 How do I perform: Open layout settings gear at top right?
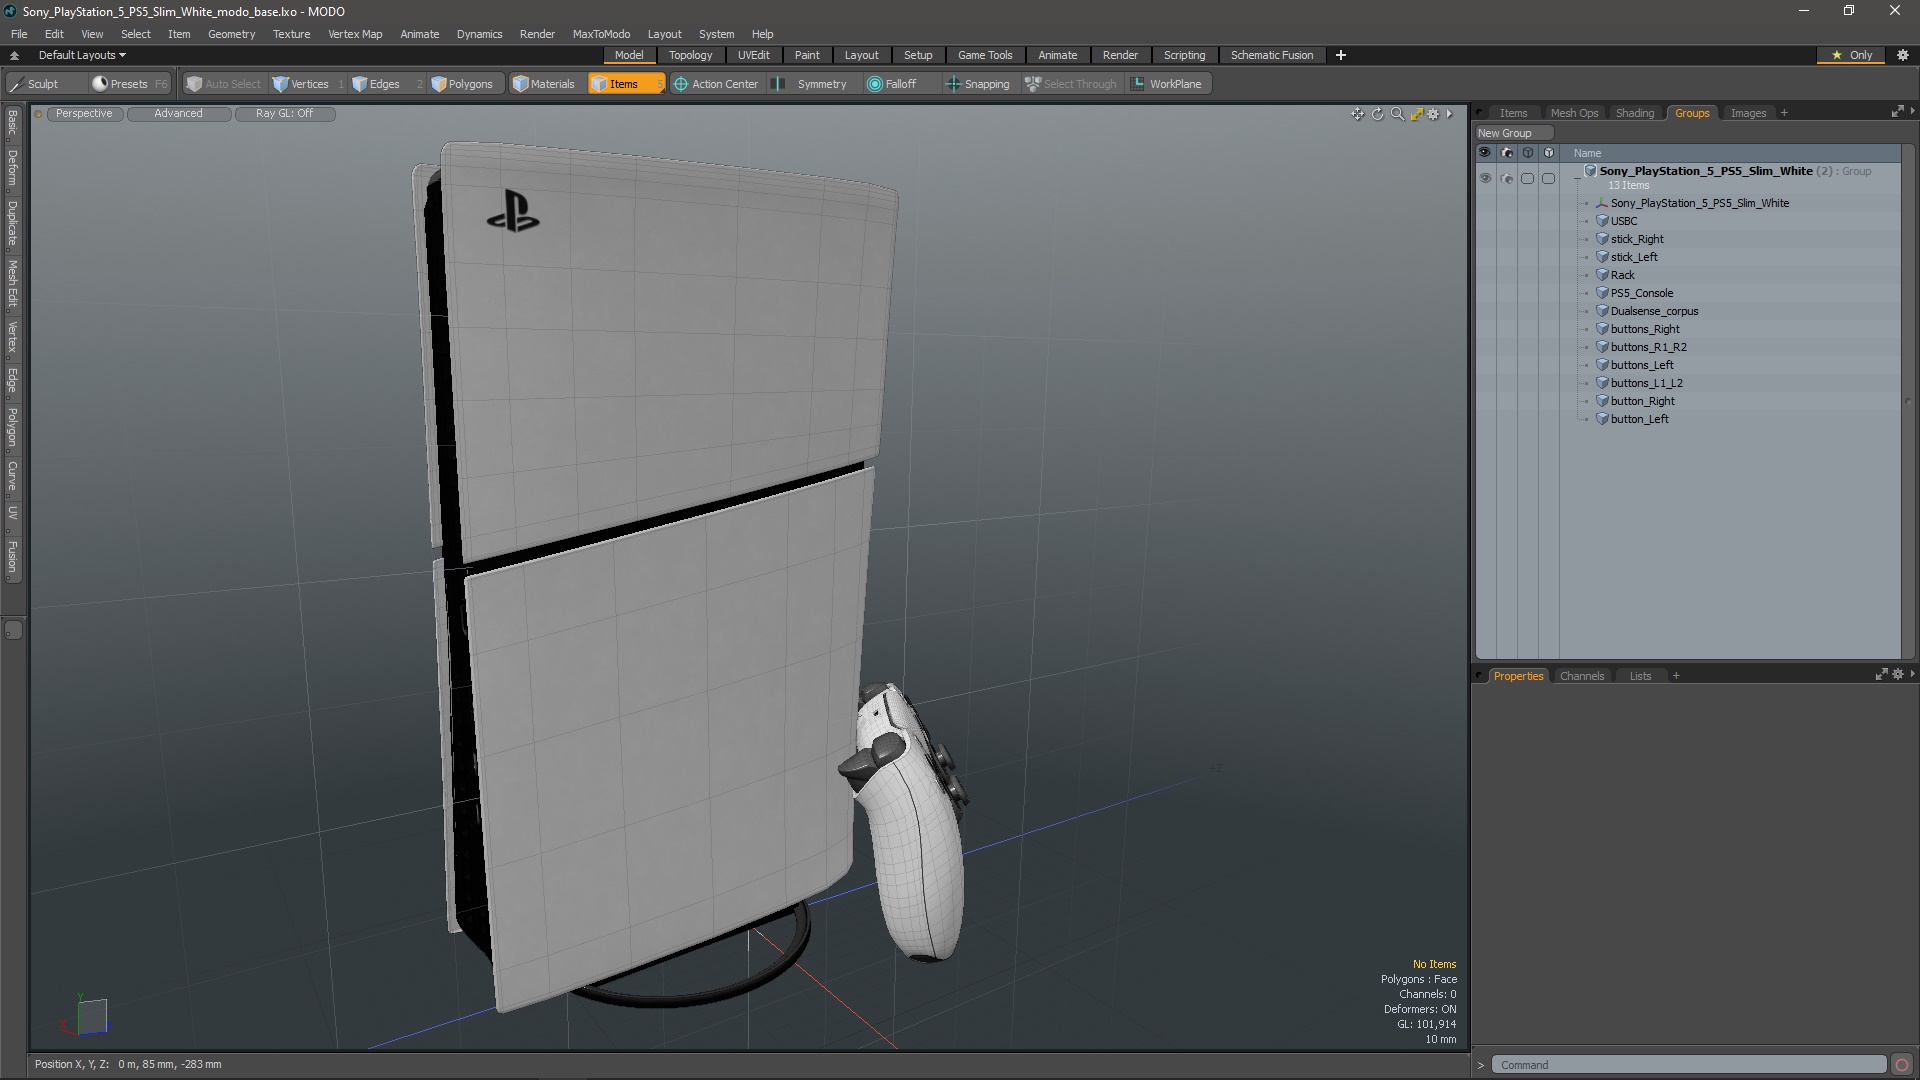tap(1902, 55)
